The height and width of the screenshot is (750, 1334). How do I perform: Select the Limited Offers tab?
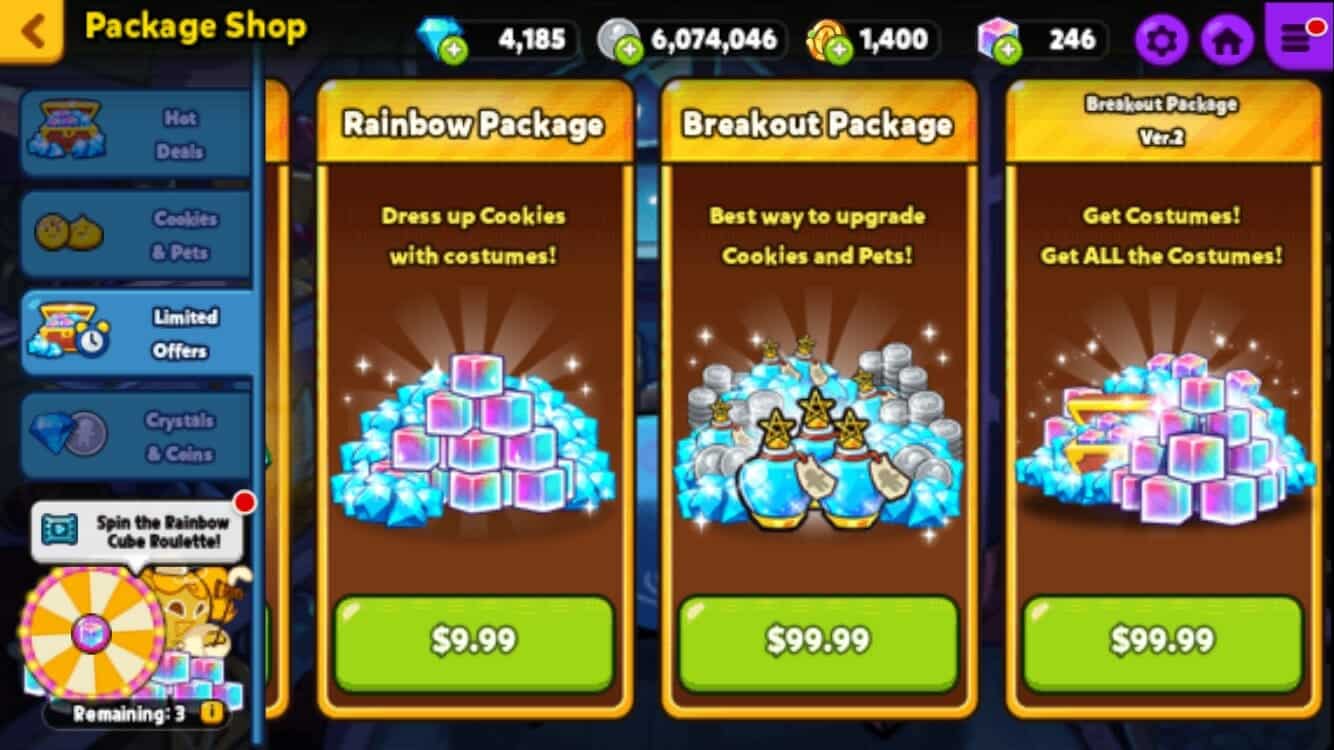coord(135,333)
